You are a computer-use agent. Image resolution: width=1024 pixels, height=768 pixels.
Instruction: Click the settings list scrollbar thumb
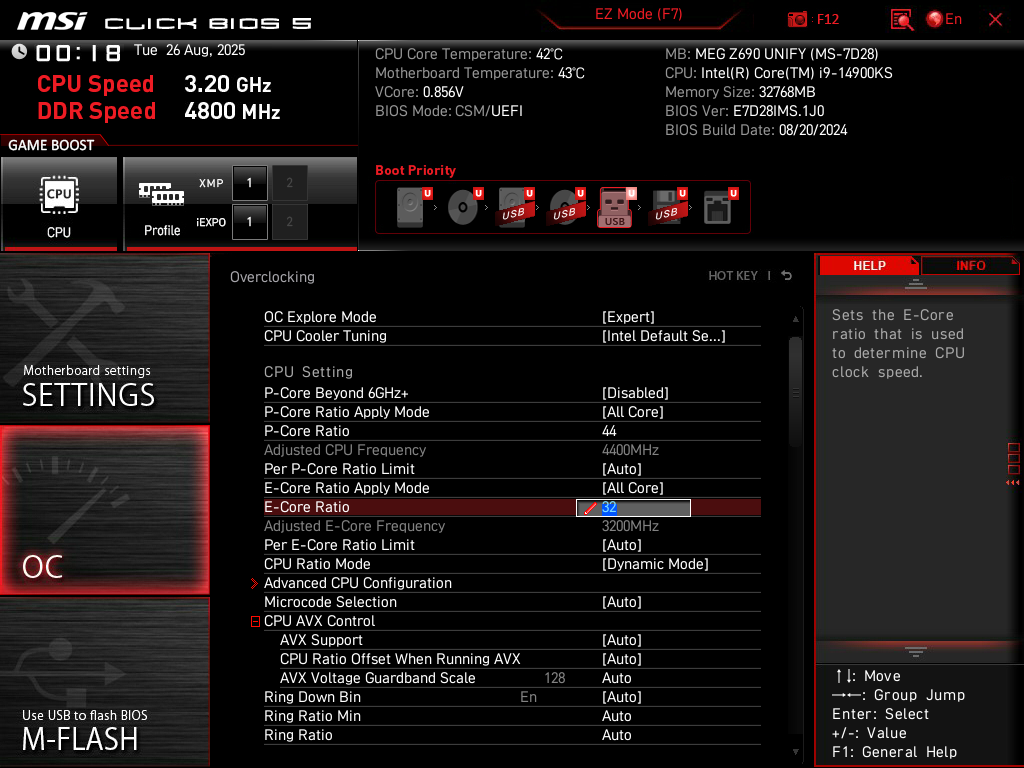point(795,392)
